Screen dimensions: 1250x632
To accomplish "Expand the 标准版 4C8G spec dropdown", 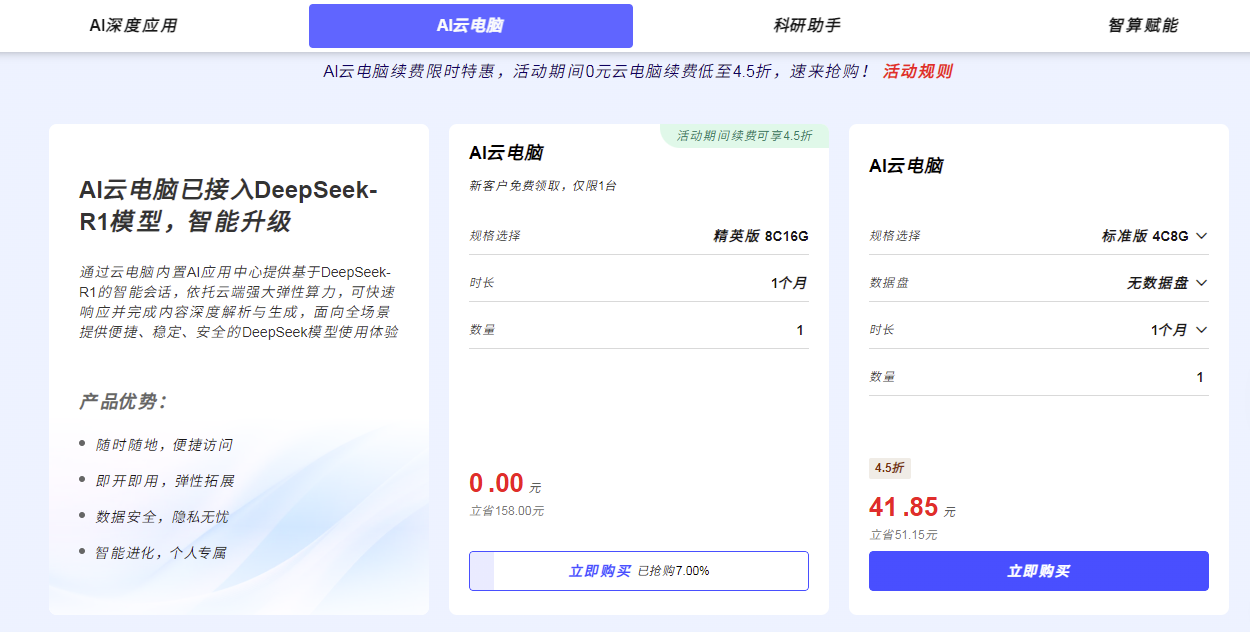I will point(1155,236).
